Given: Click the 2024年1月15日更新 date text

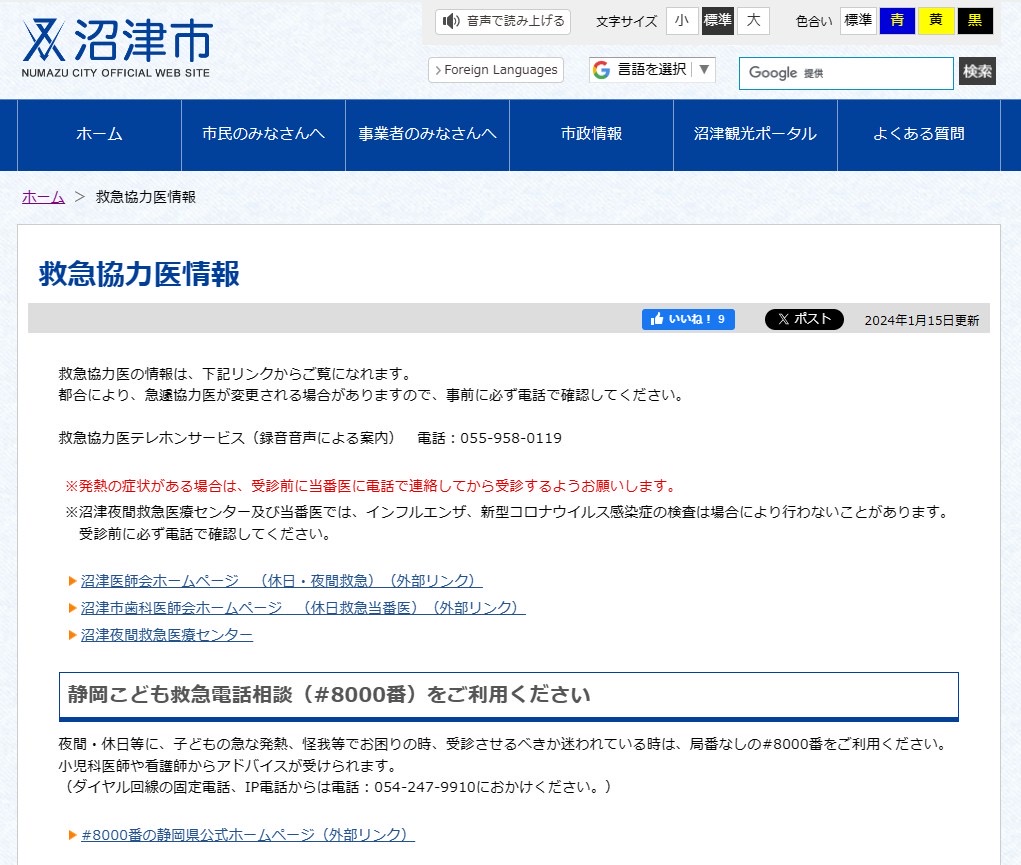Looking at the screenshot, I should point(921,320).
